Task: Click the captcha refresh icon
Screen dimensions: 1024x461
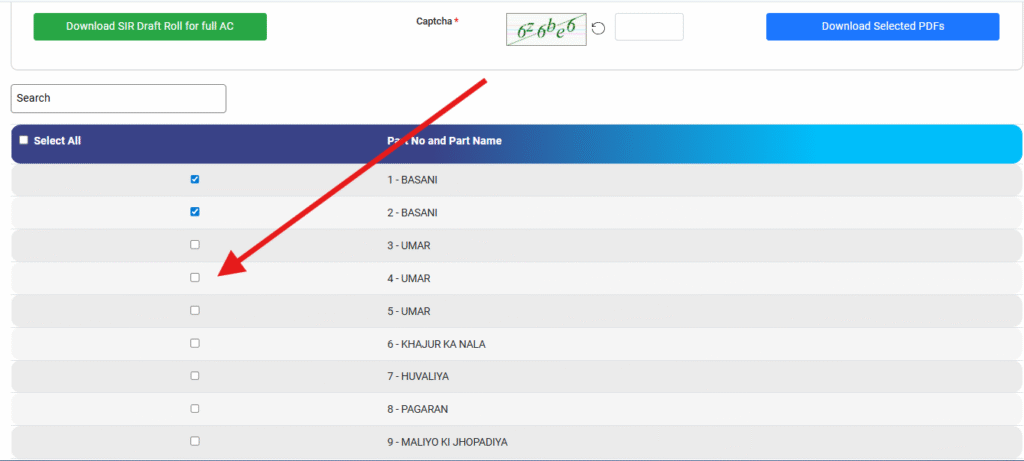Action: pyautogui.click(x=598, y=28)
